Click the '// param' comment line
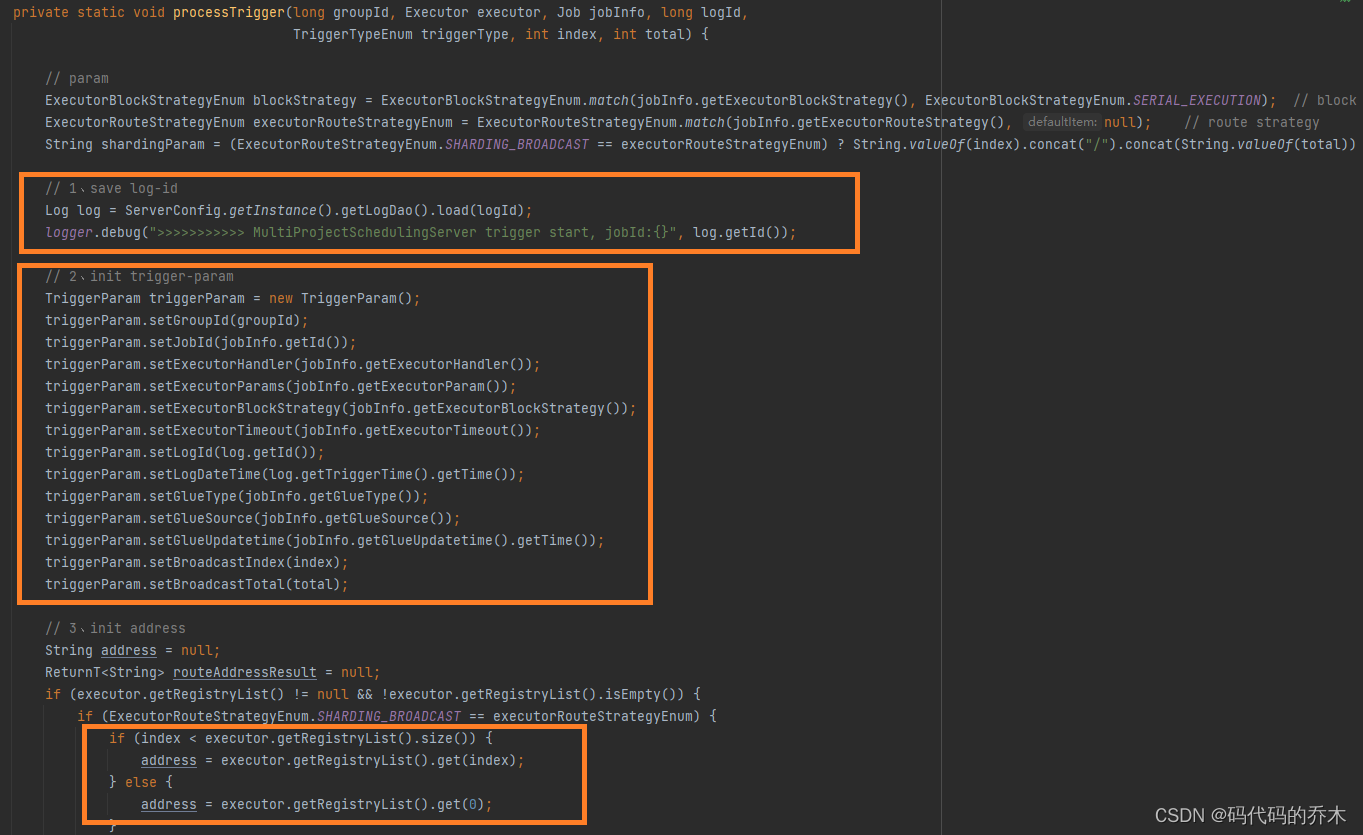Viewport: 1363px width, 835px height. tap(77, 78)
